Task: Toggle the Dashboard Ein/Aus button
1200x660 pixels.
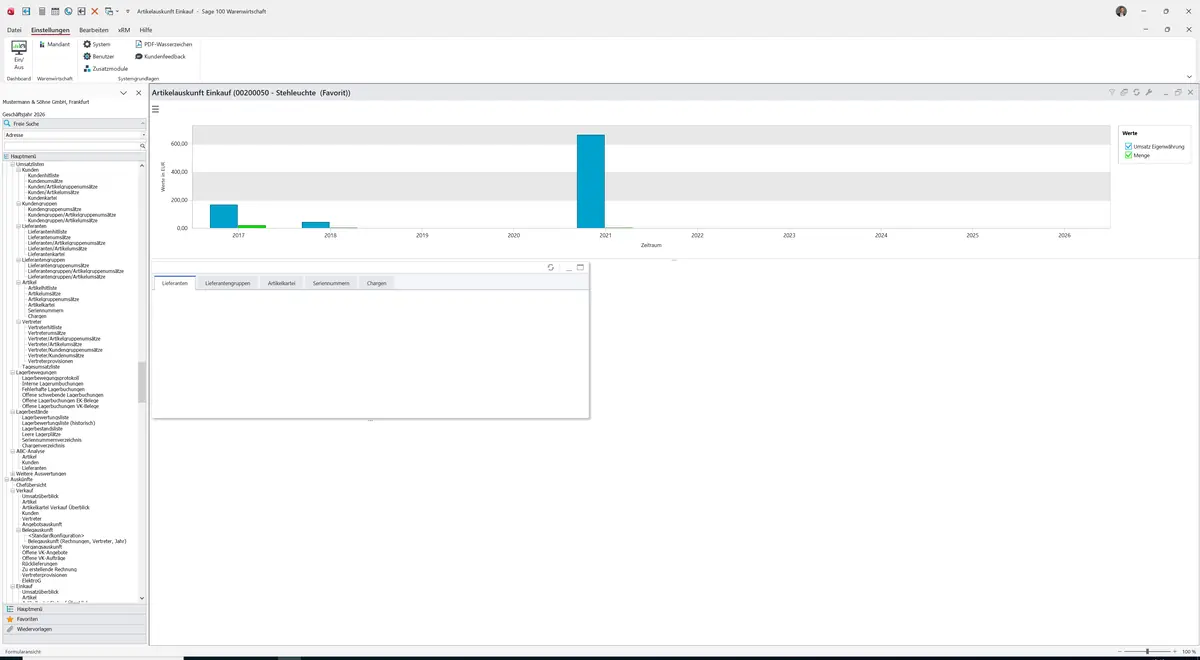Action: [19, 55]
